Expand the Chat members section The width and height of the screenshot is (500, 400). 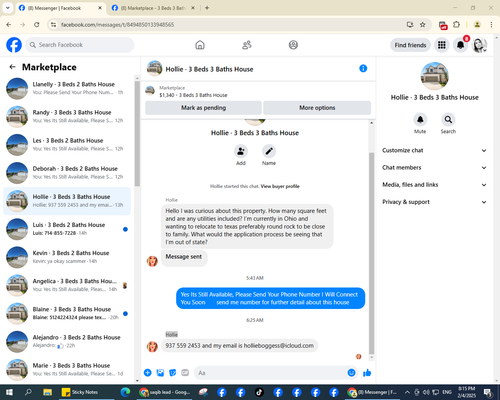tap(434, 168)
